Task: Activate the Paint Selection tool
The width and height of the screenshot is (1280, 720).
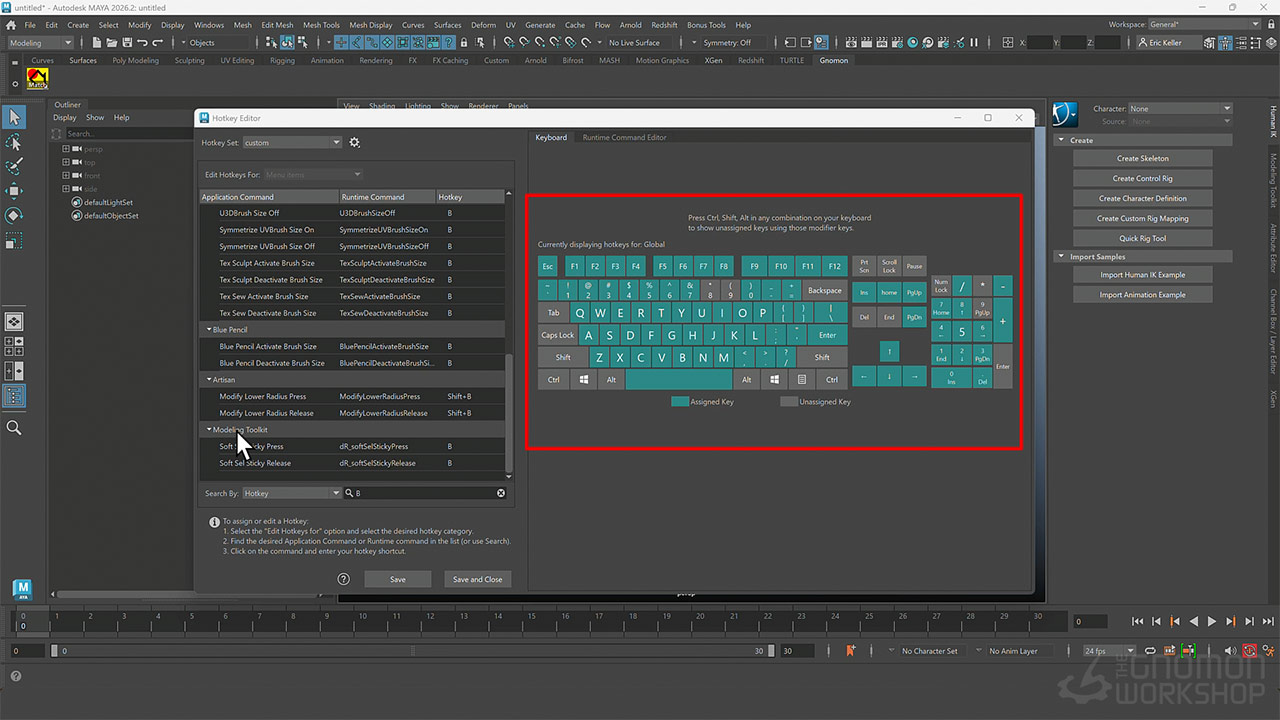Action: click(x=14, y=166)
